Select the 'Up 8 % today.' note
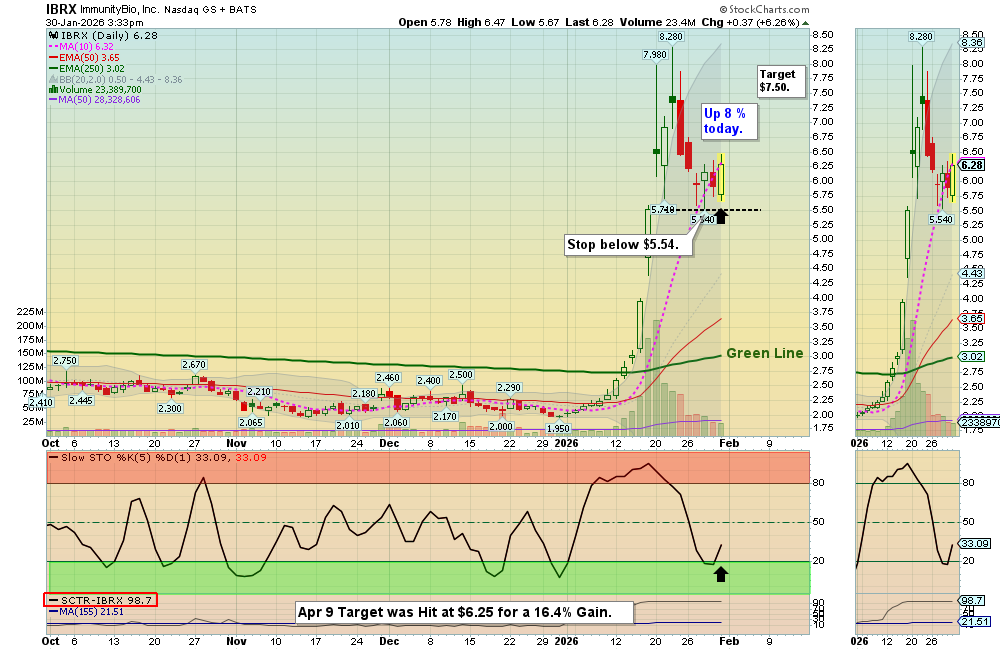The height and width of the screenshot is (650, 1000). (729, 121)
